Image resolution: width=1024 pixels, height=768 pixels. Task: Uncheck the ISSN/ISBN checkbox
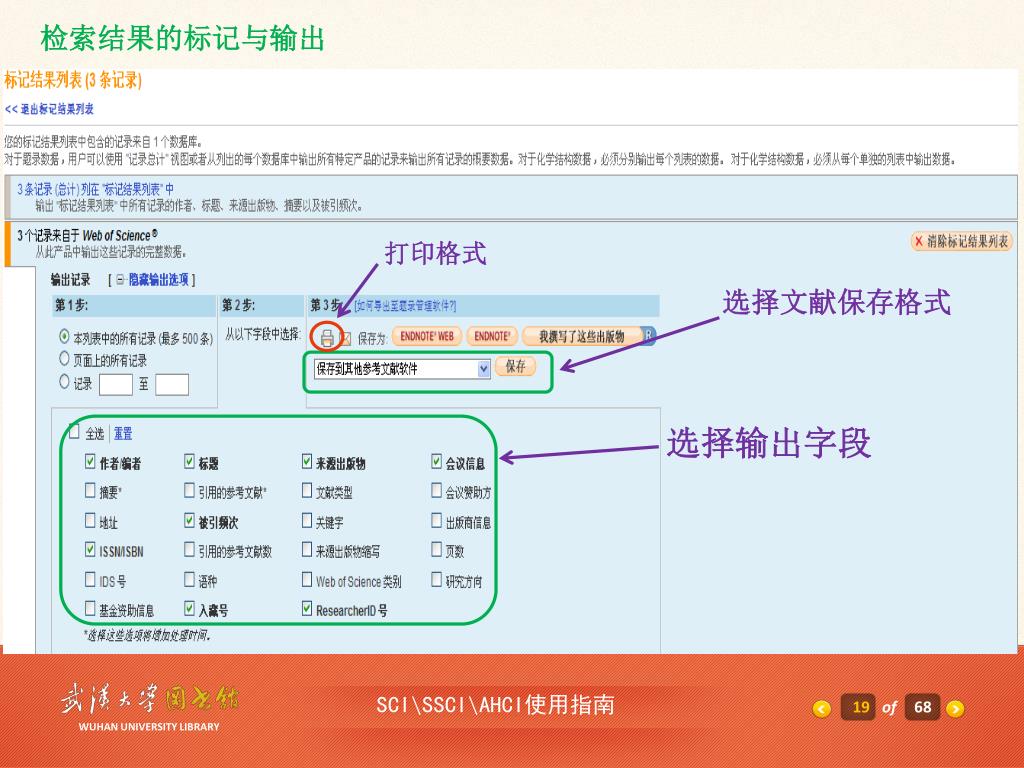click(x=90, y=549)
